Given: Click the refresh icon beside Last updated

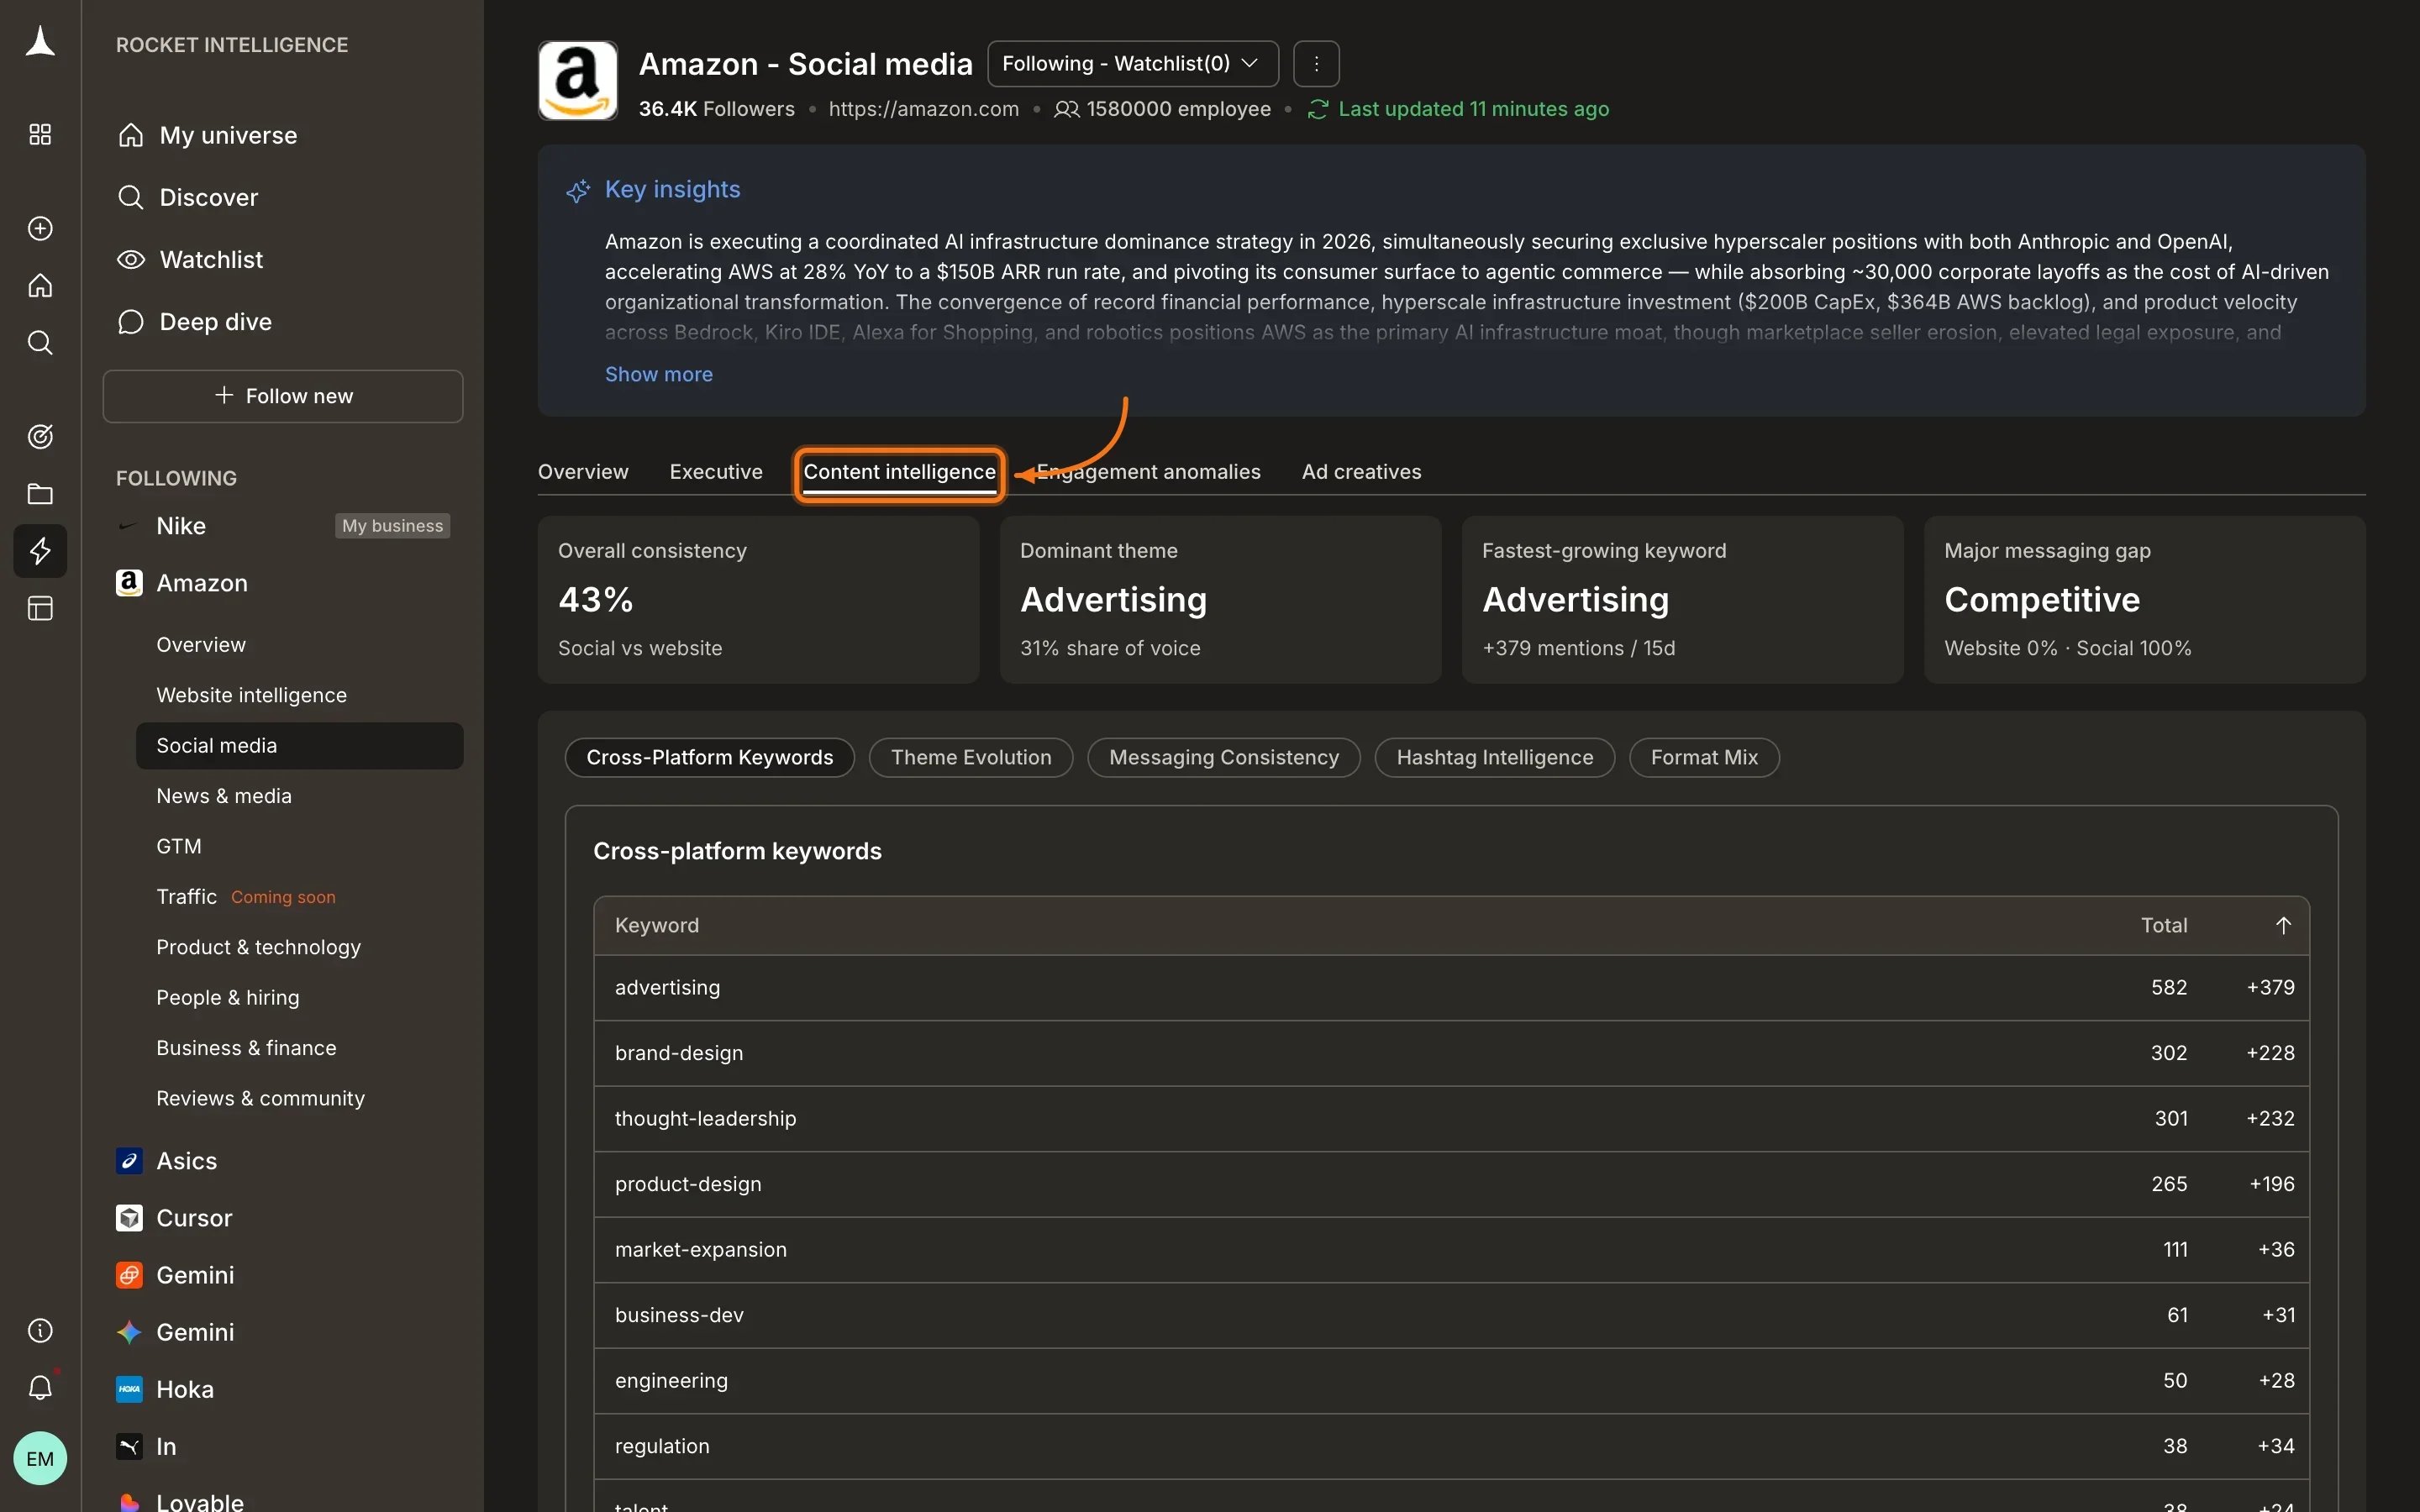Looking at the screenshot, I should click(x=1318, y=109).
